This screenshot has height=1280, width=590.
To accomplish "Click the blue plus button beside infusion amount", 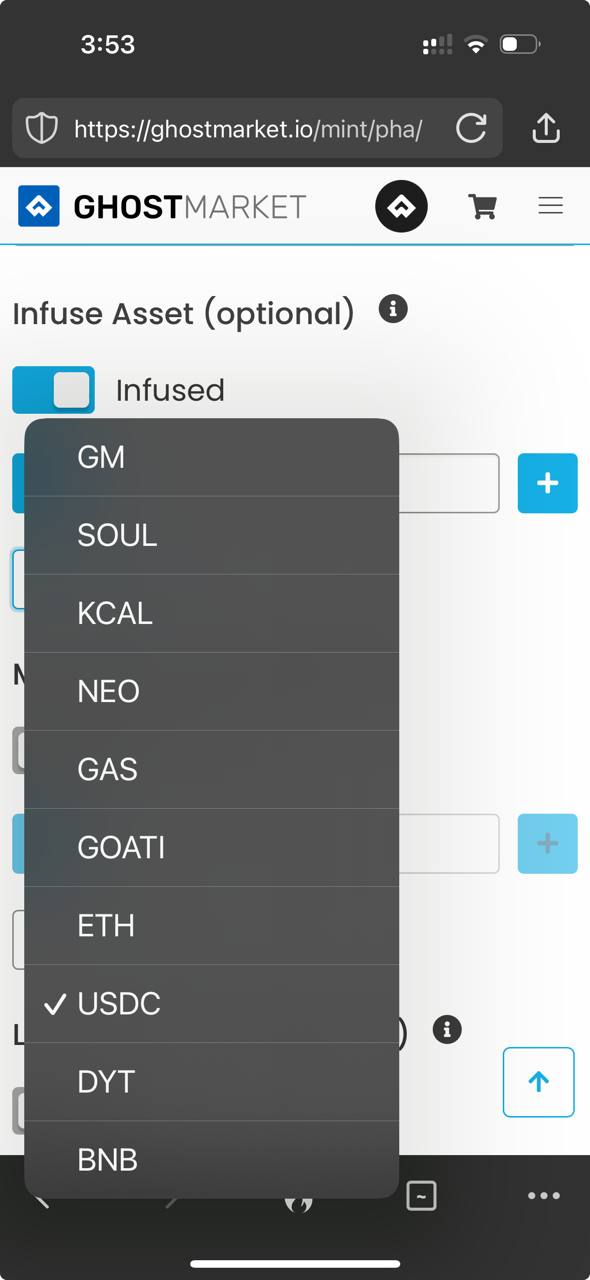I will [548, 483].
